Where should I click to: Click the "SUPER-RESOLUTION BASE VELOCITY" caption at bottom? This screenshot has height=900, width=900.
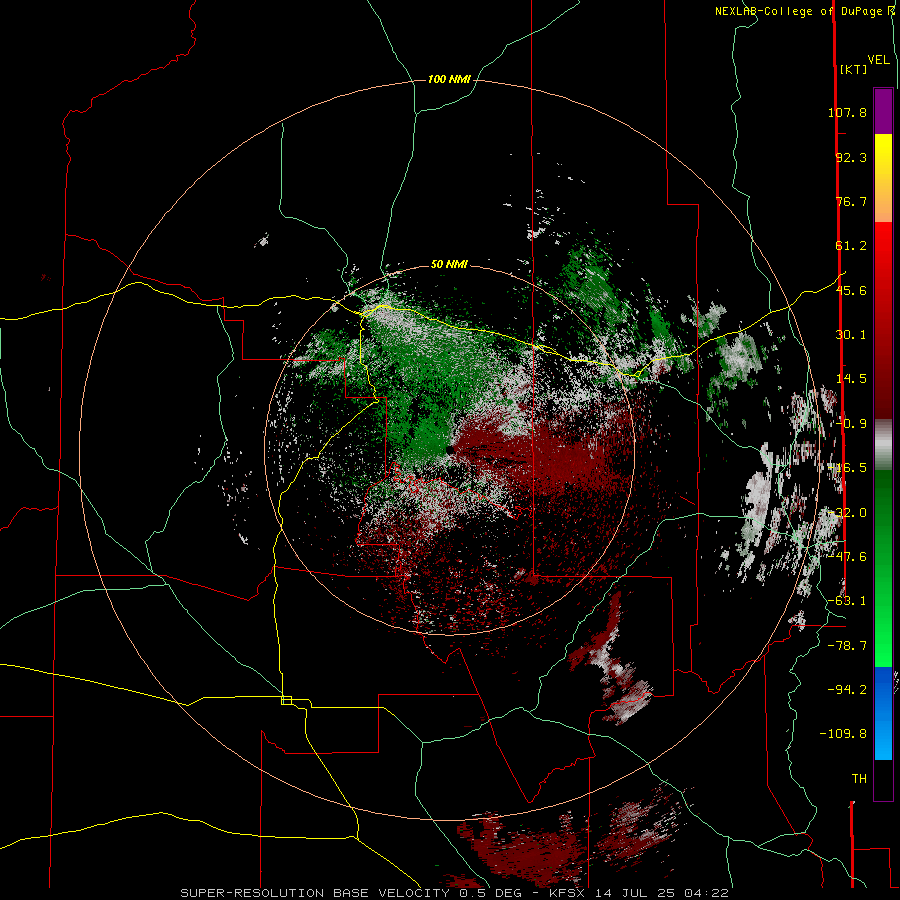(x=315, y=893)
